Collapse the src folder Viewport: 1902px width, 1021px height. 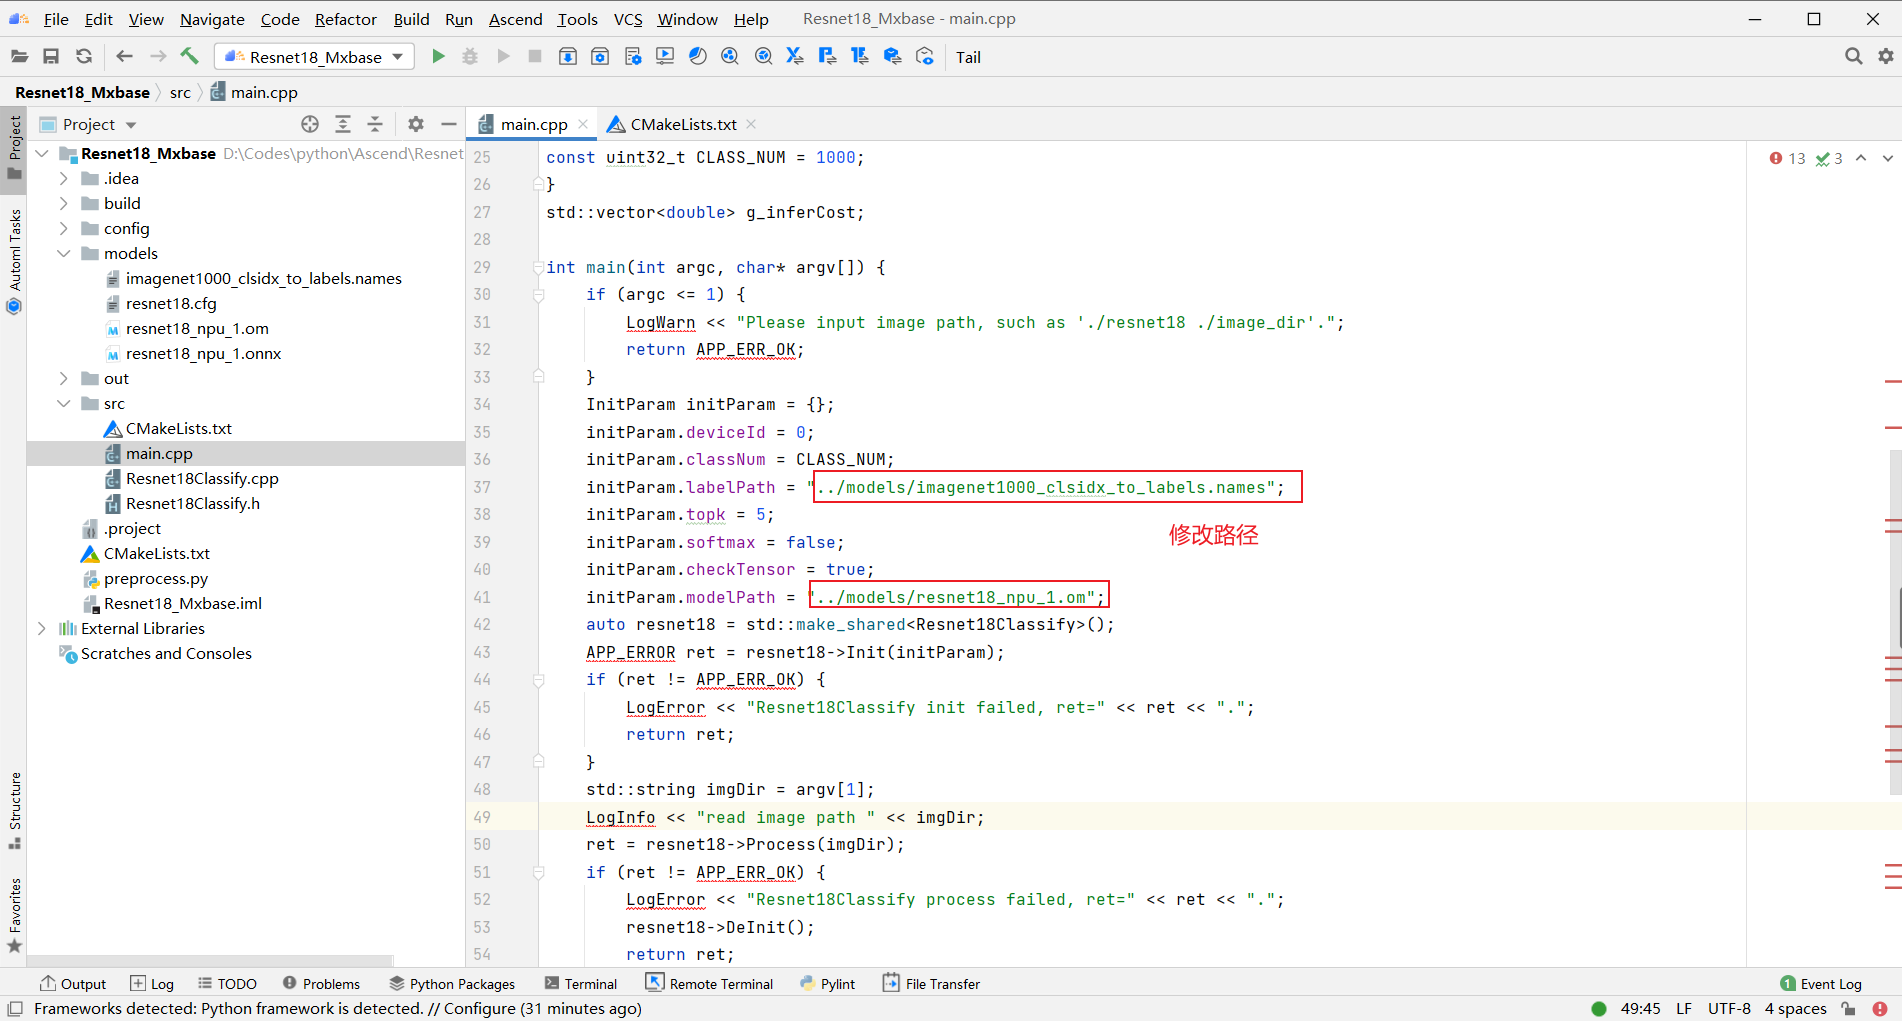(64, 403)
